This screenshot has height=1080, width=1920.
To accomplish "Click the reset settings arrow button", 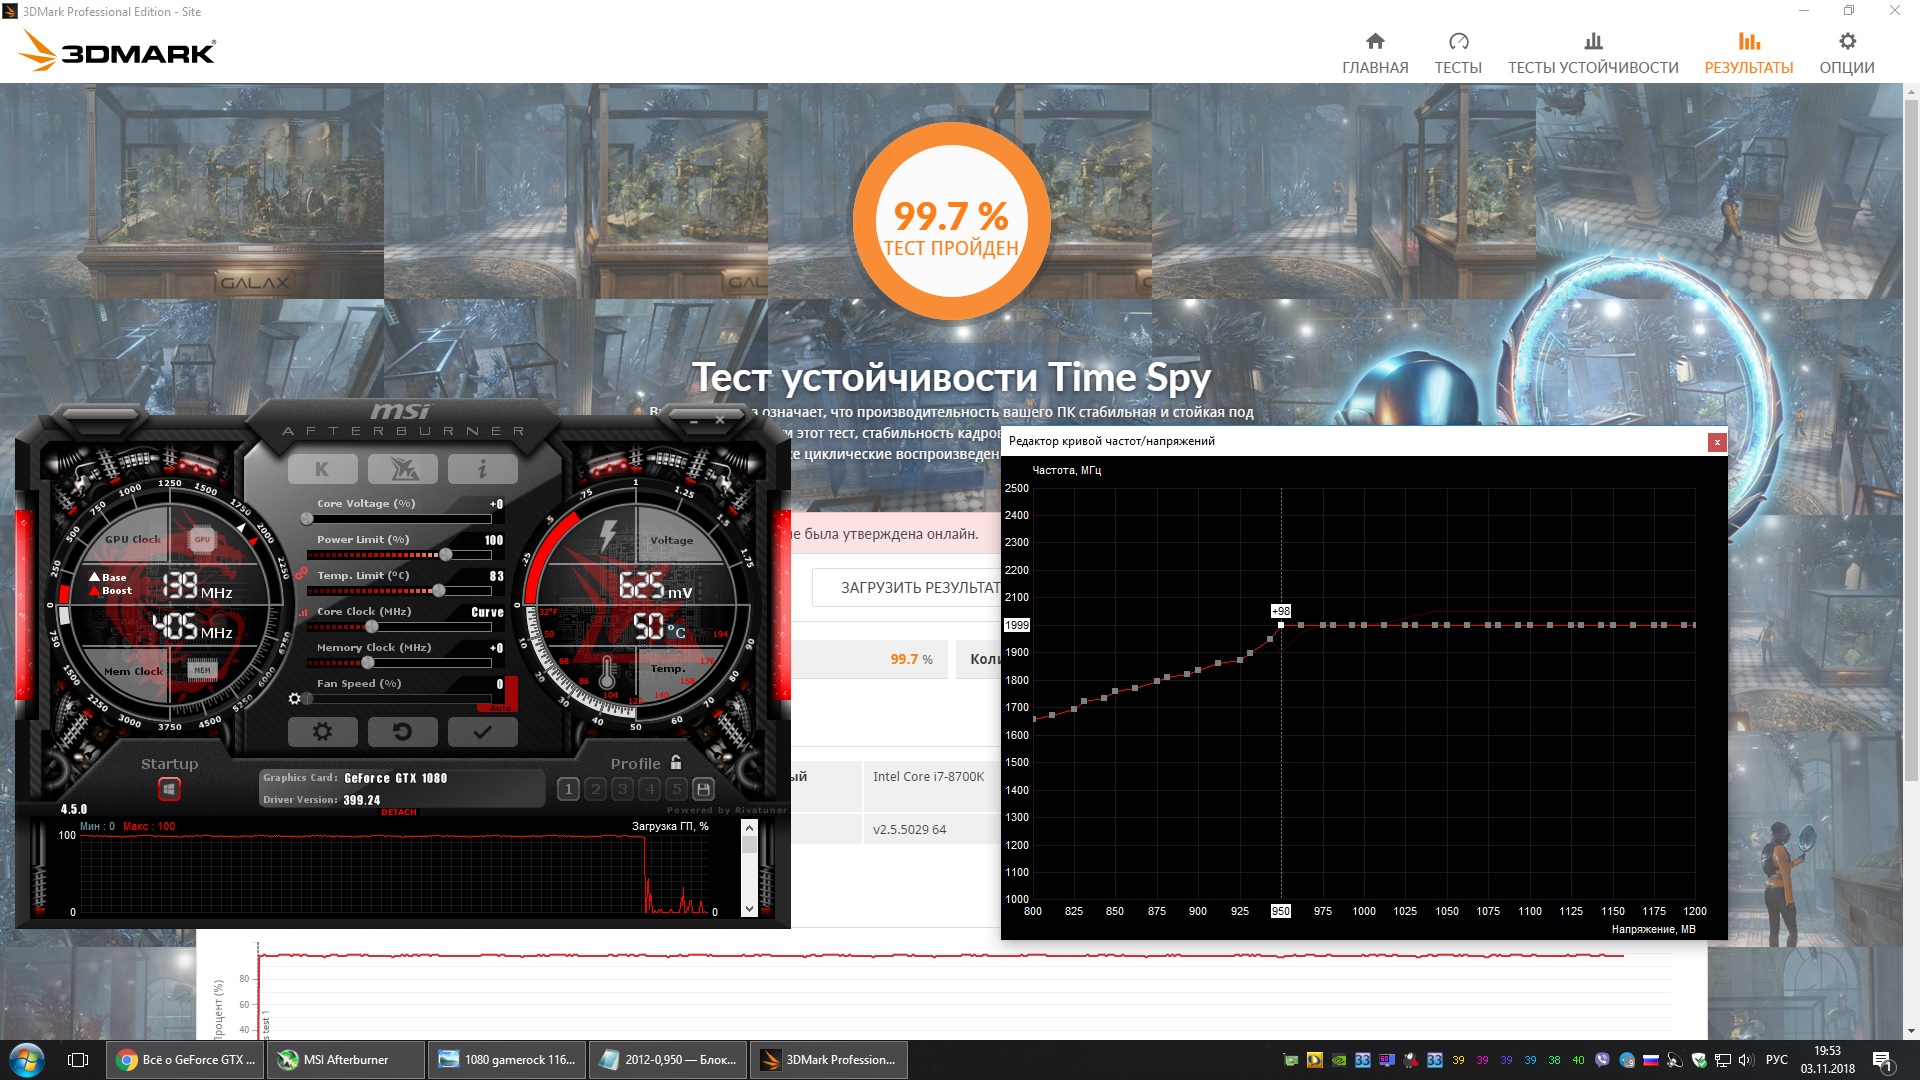I will (402, 732).
